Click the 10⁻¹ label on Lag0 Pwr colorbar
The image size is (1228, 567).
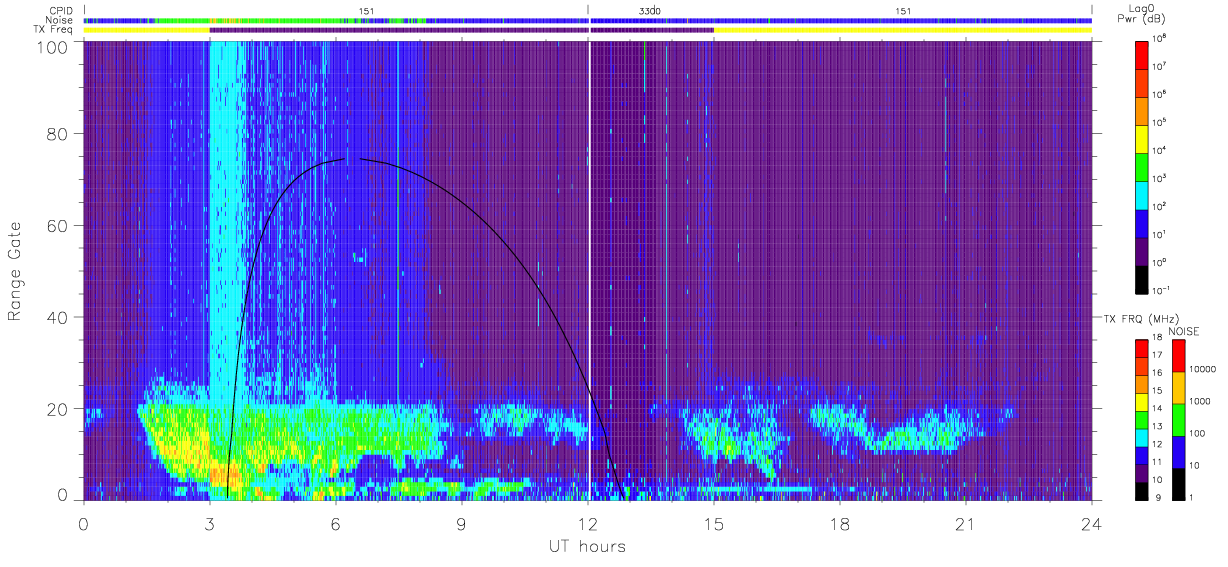(x=1162, y=290)
